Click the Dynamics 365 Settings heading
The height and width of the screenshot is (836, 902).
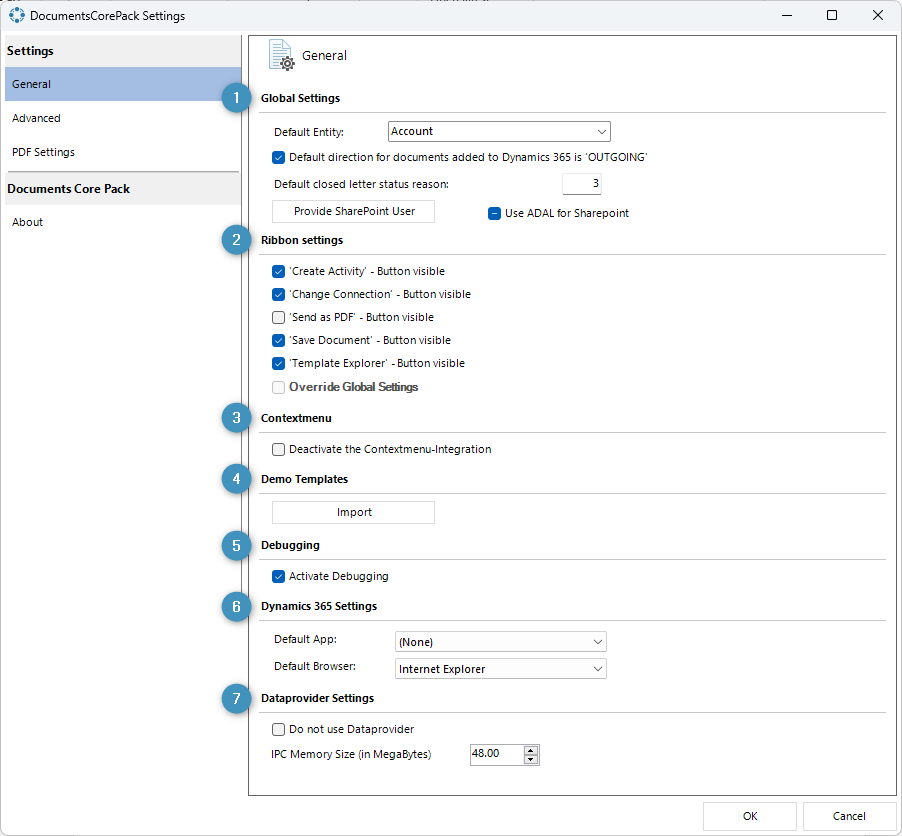[x=319, y=606]
